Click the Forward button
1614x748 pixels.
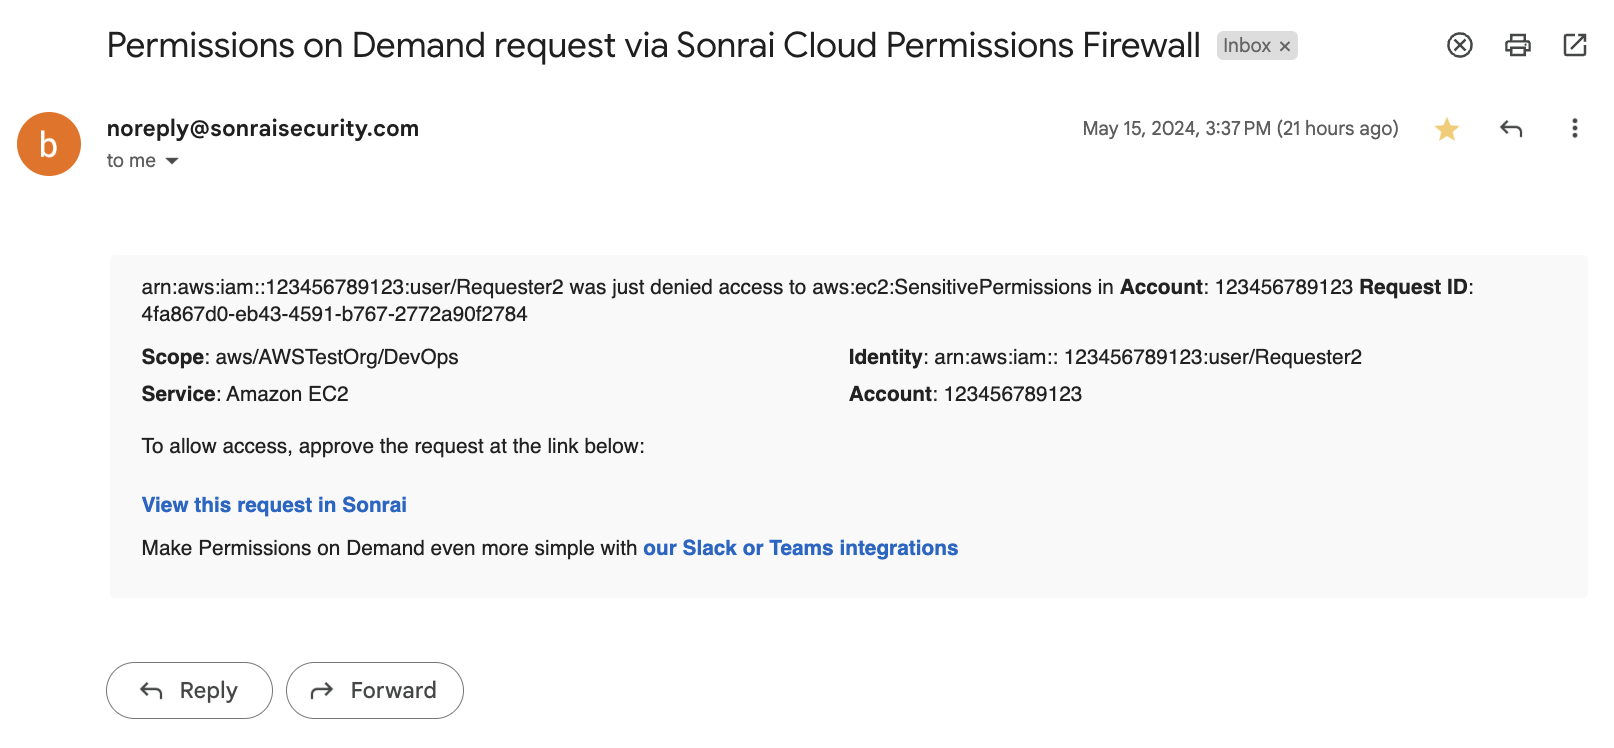click(375, 690)
